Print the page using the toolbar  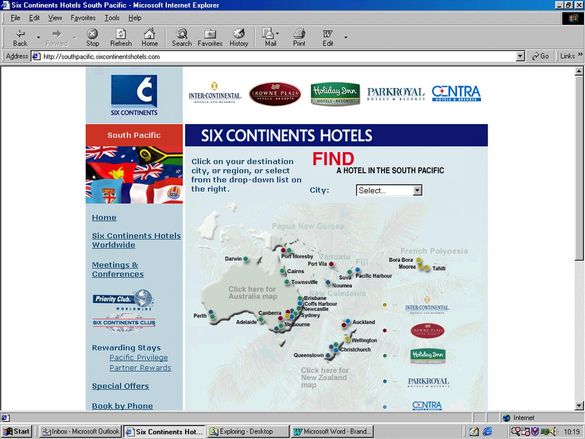pyautogui.click(x=299, y=37)
